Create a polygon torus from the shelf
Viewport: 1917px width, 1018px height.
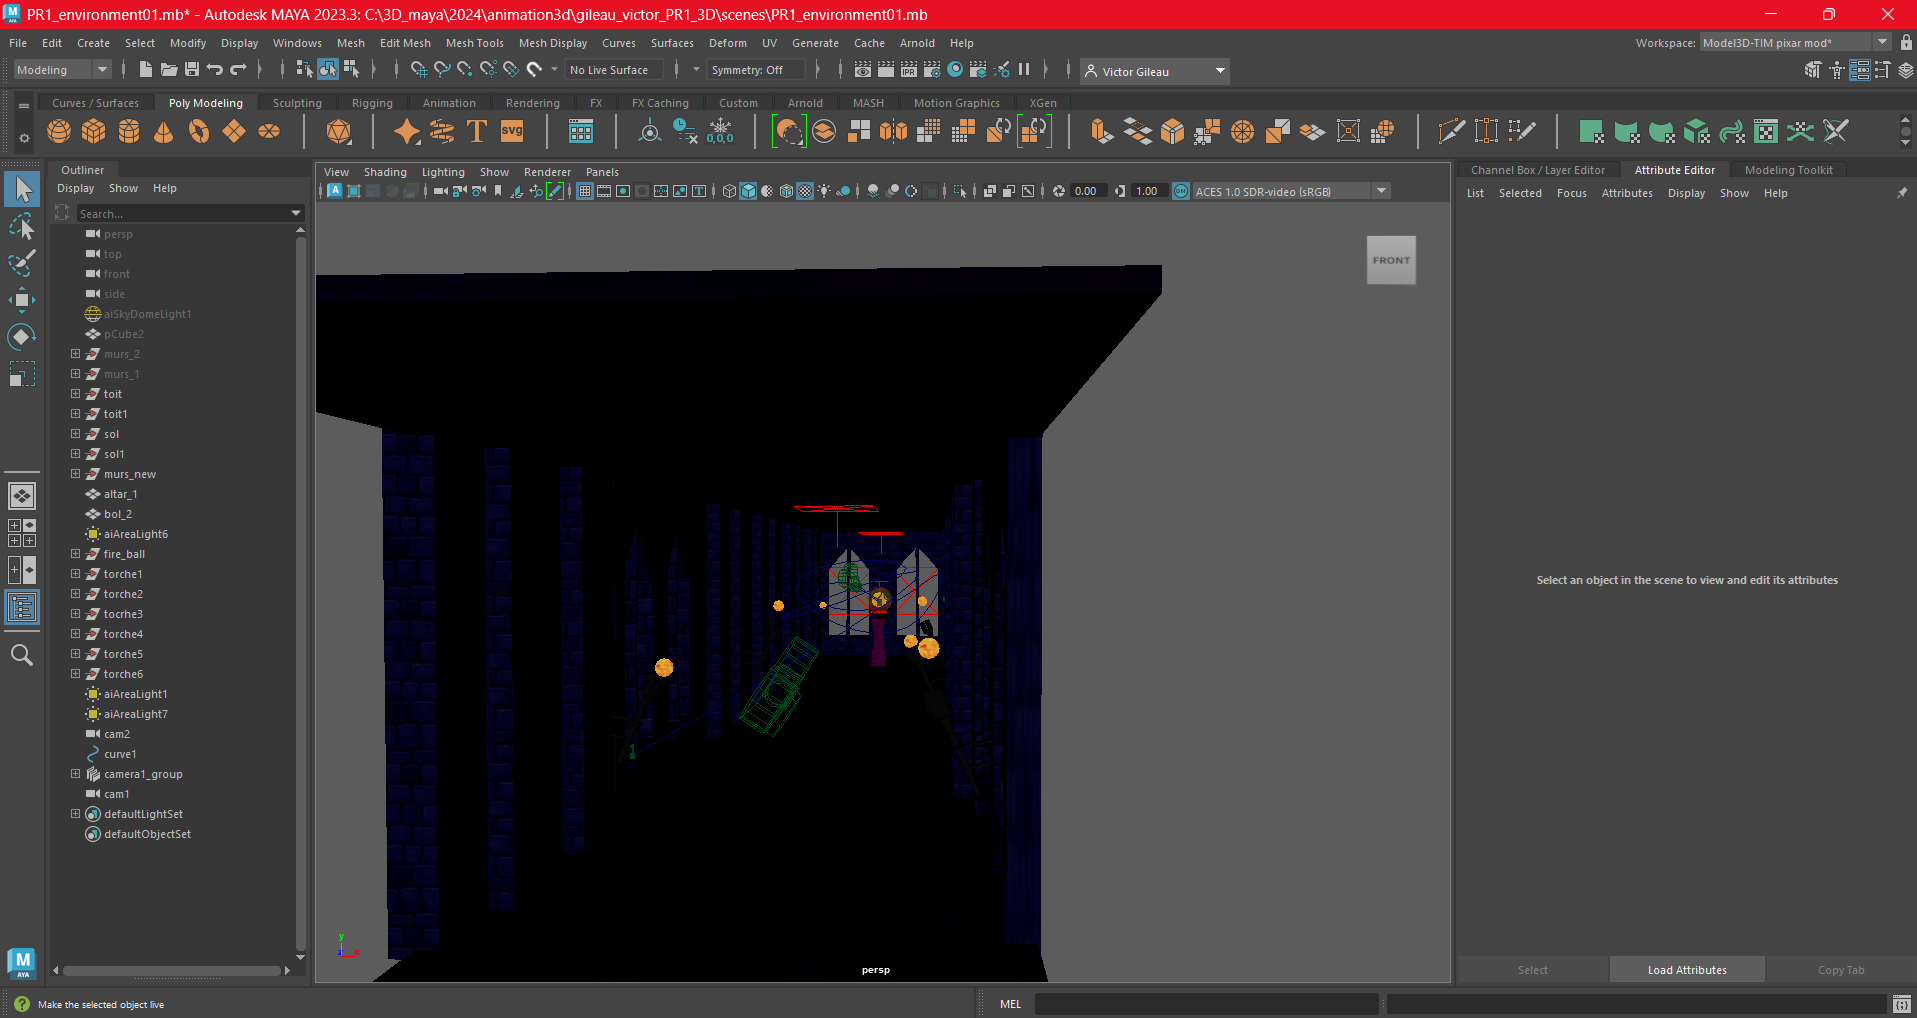click(x=199, y=131)
